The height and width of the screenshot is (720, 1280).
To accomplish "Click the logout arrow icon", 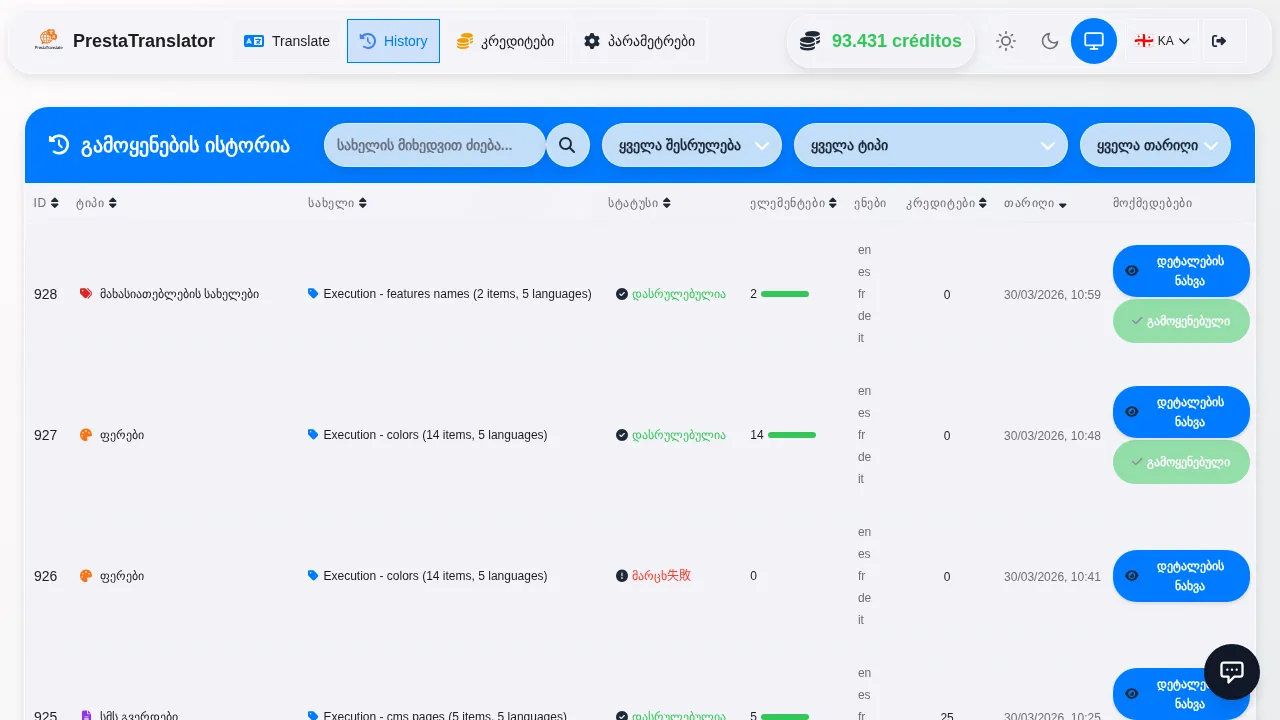I will (1218, 41).
